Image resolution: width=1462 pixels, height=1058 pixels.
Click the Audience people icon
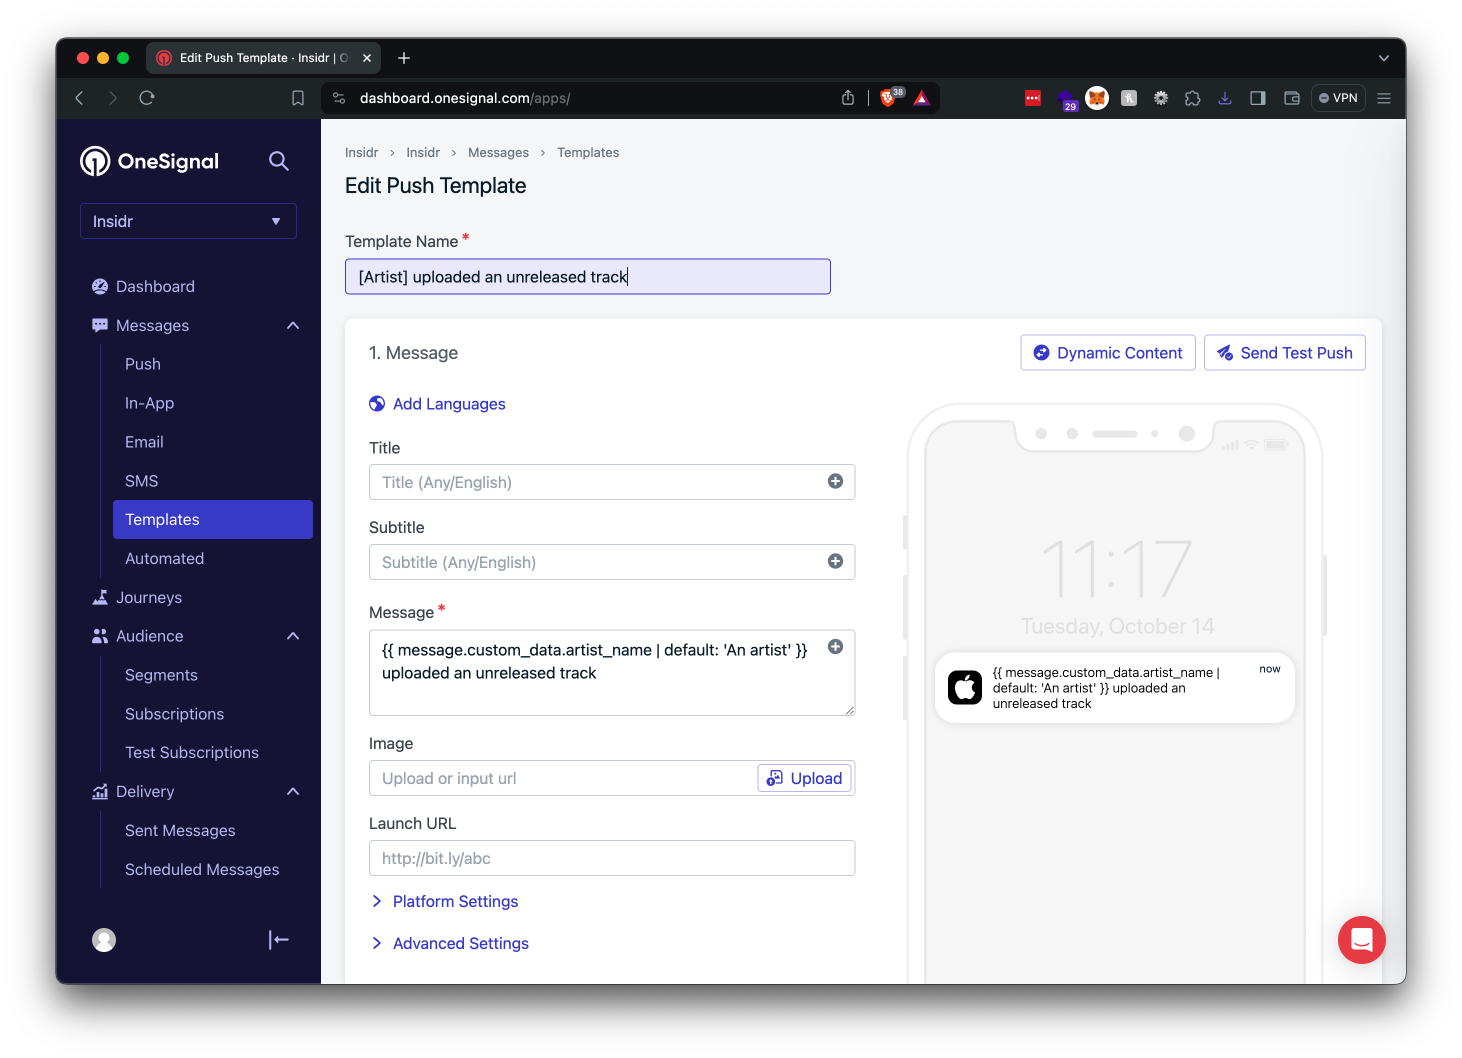click(99, 635)
